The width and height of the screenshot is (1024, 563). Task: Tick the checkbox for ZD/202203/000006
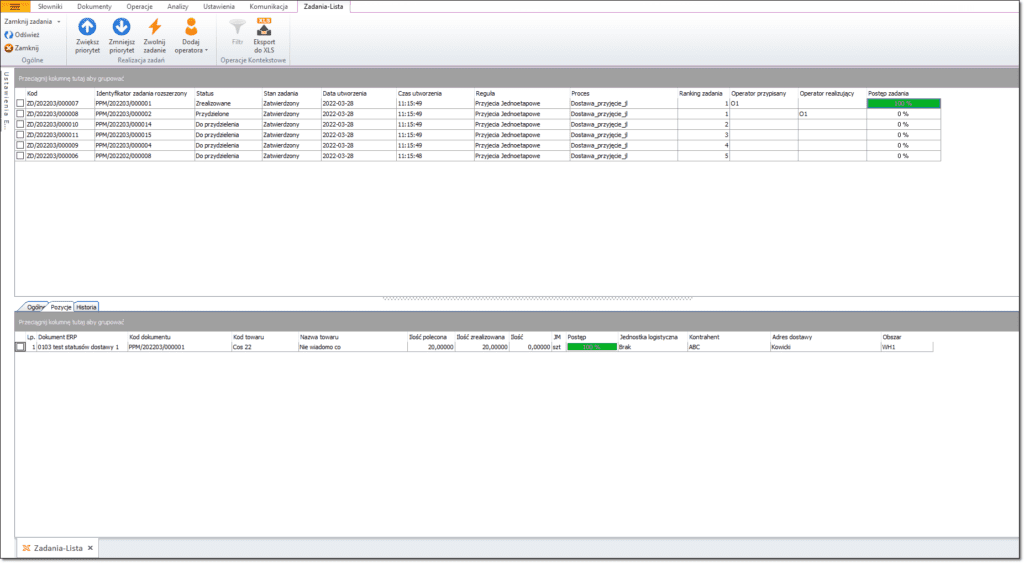click(20, 155)
